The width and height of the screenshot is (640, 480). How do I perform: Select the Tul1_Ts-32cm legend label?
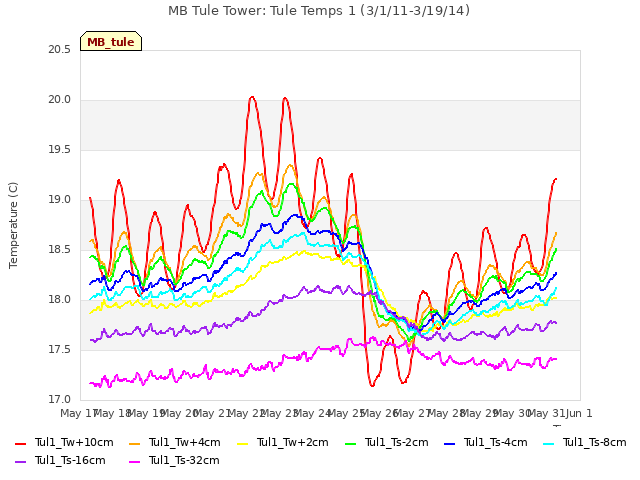184,460
